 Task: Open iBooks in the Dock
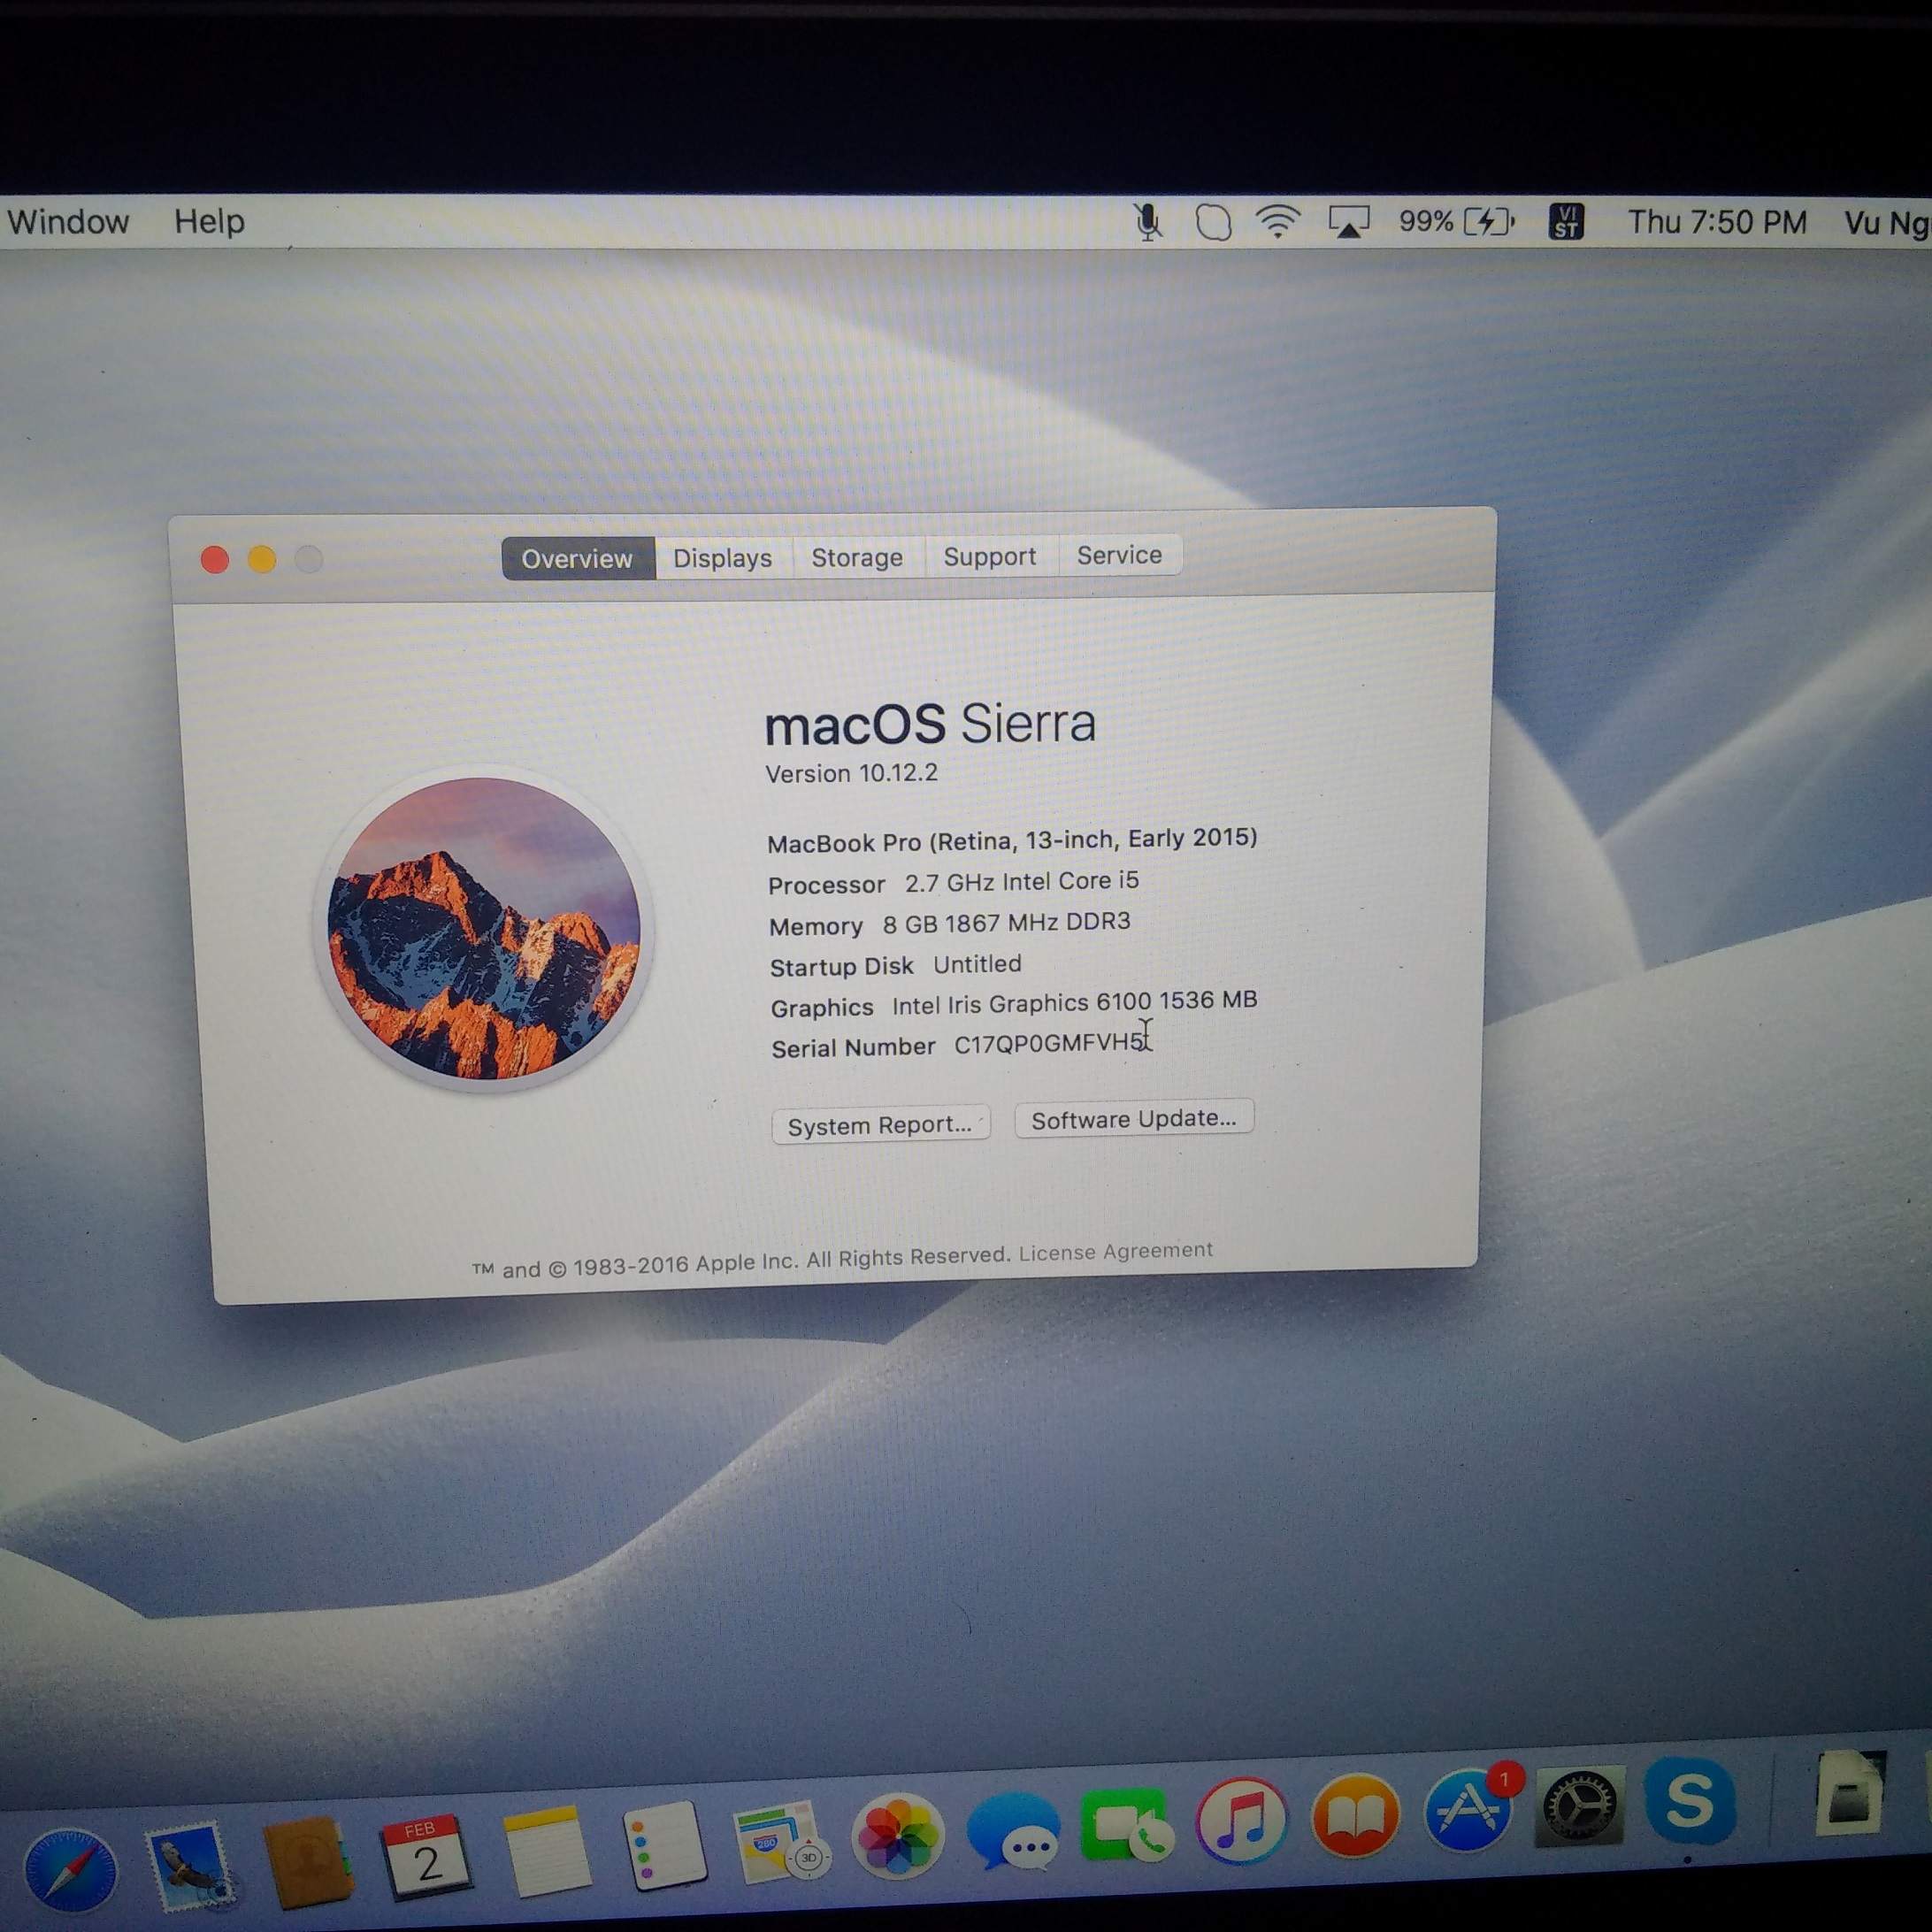point(1354,1817)
